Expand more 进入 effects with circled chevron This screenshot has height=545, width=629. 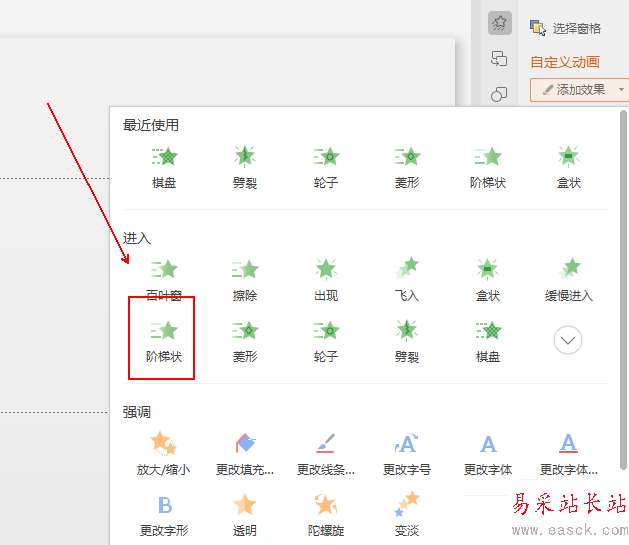point(568,340)
